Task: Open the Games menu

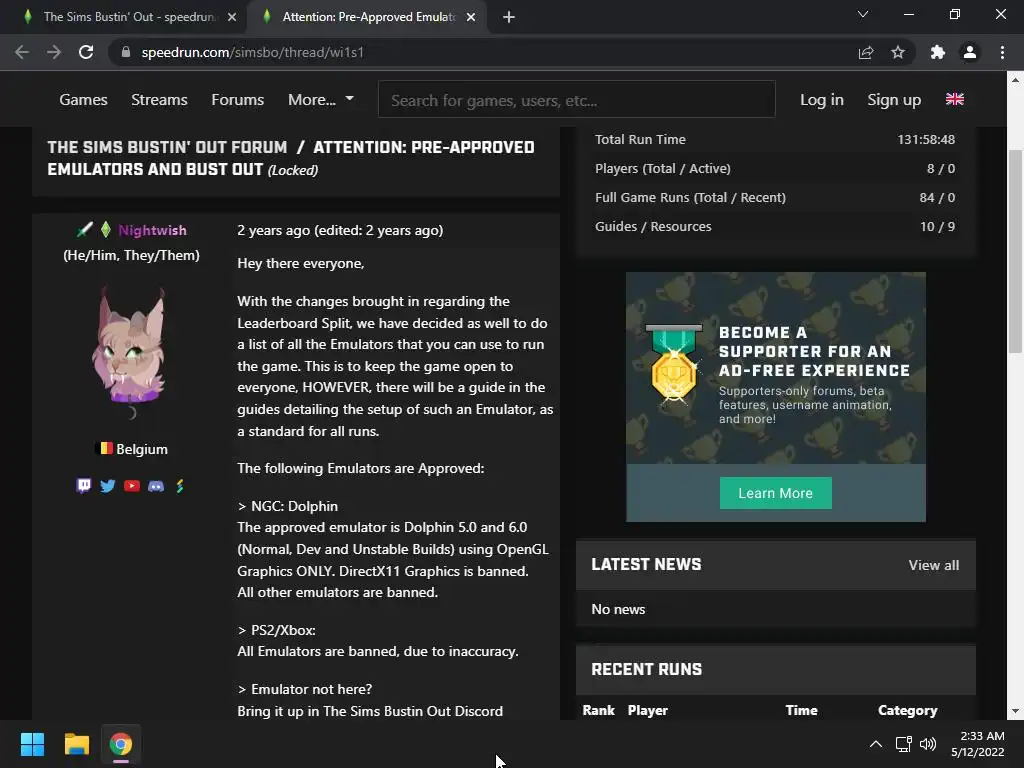Action: [83, 99]
